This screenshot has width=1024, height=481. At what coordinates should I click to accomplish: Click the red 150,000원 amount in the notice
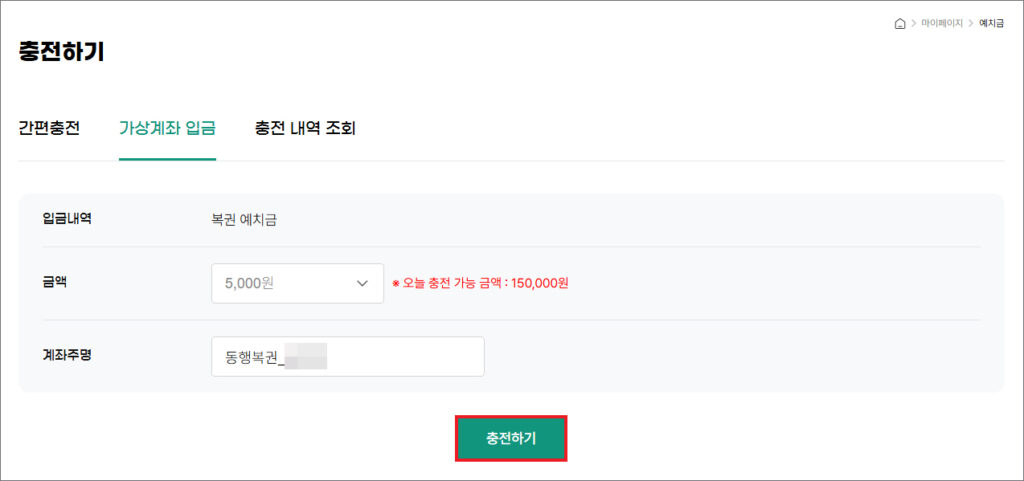tap(539, 284)
